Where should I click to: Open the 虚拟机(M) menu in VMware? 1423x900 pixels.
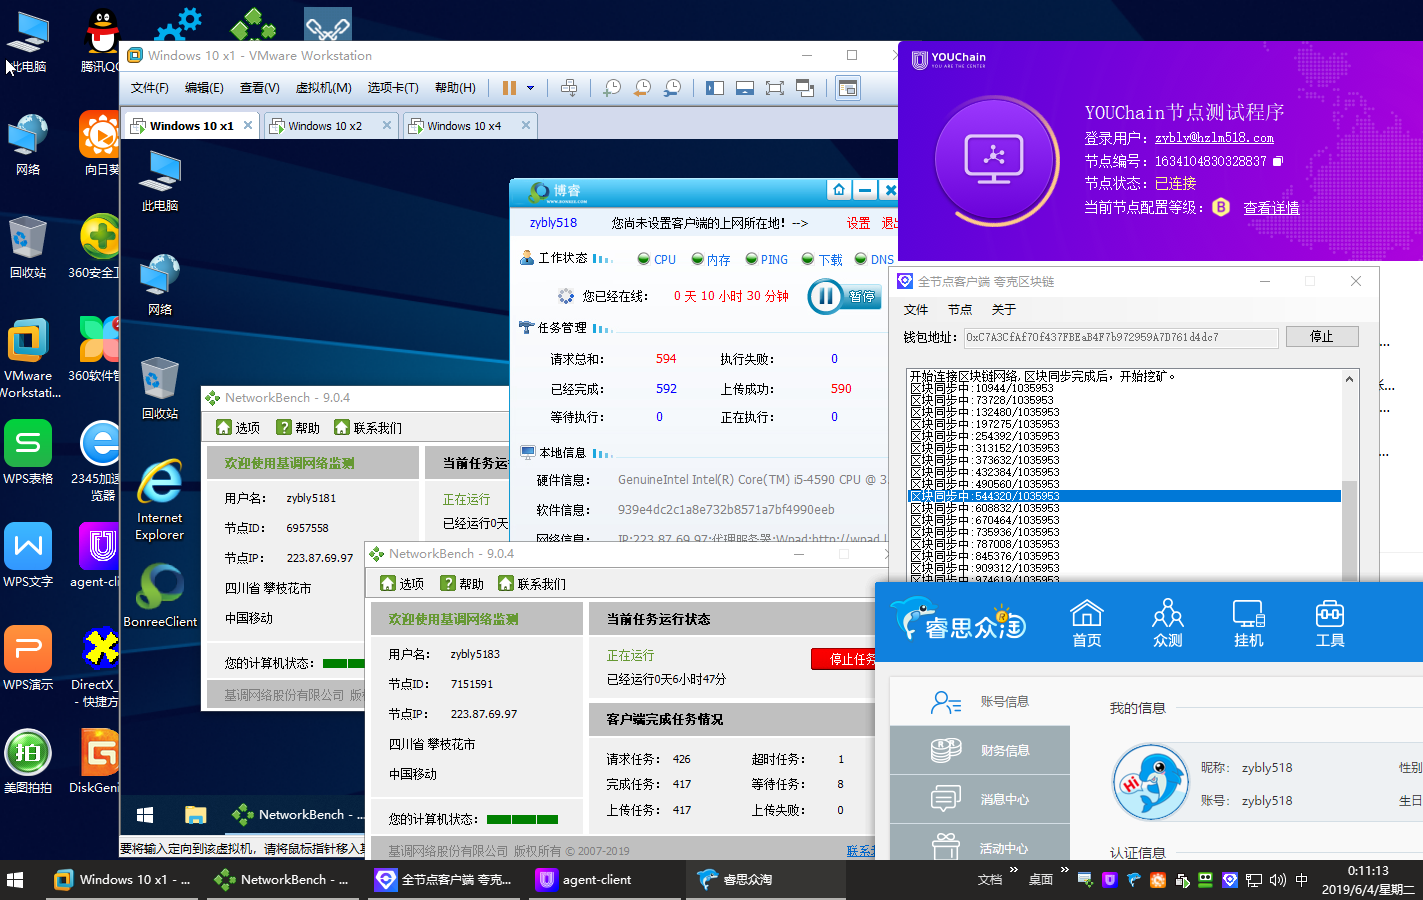coord(324,88)
